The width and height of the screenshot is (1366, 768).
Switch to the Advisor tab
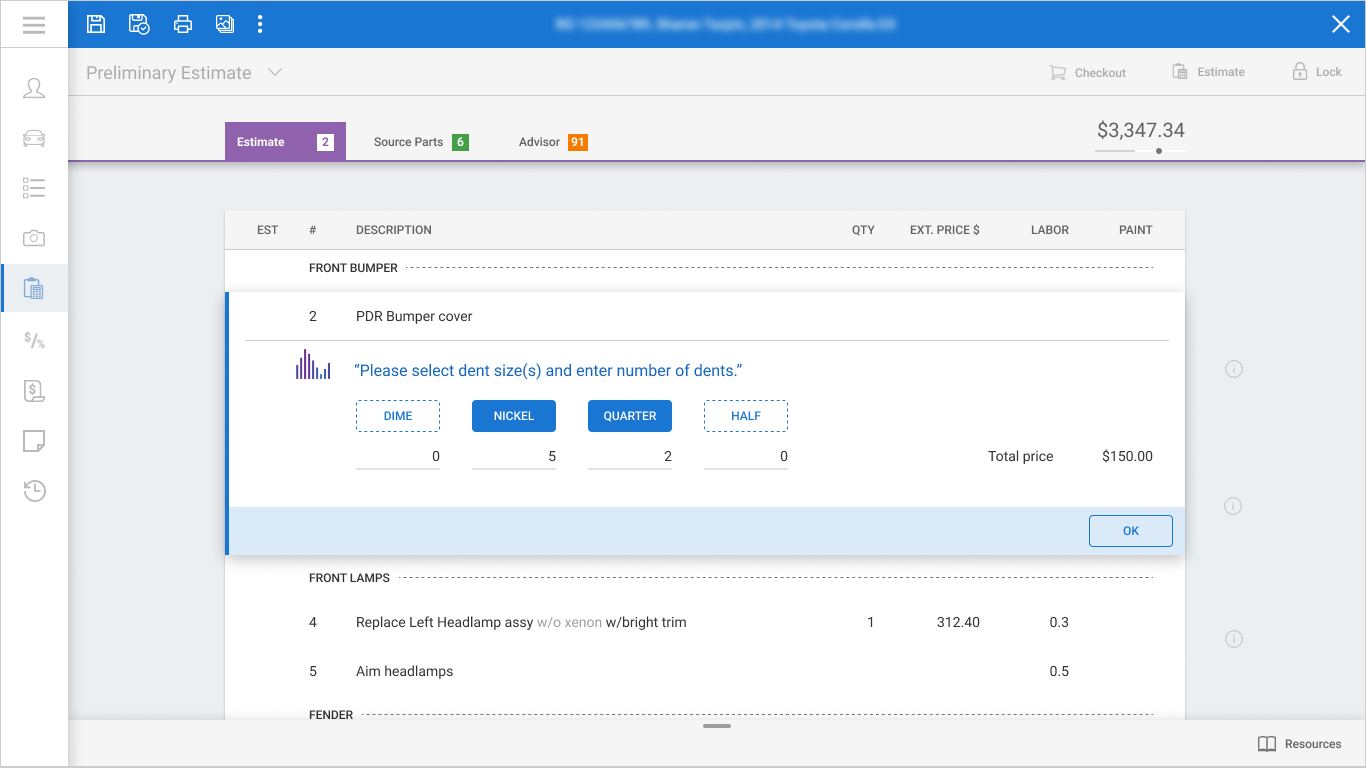point(552,142)
